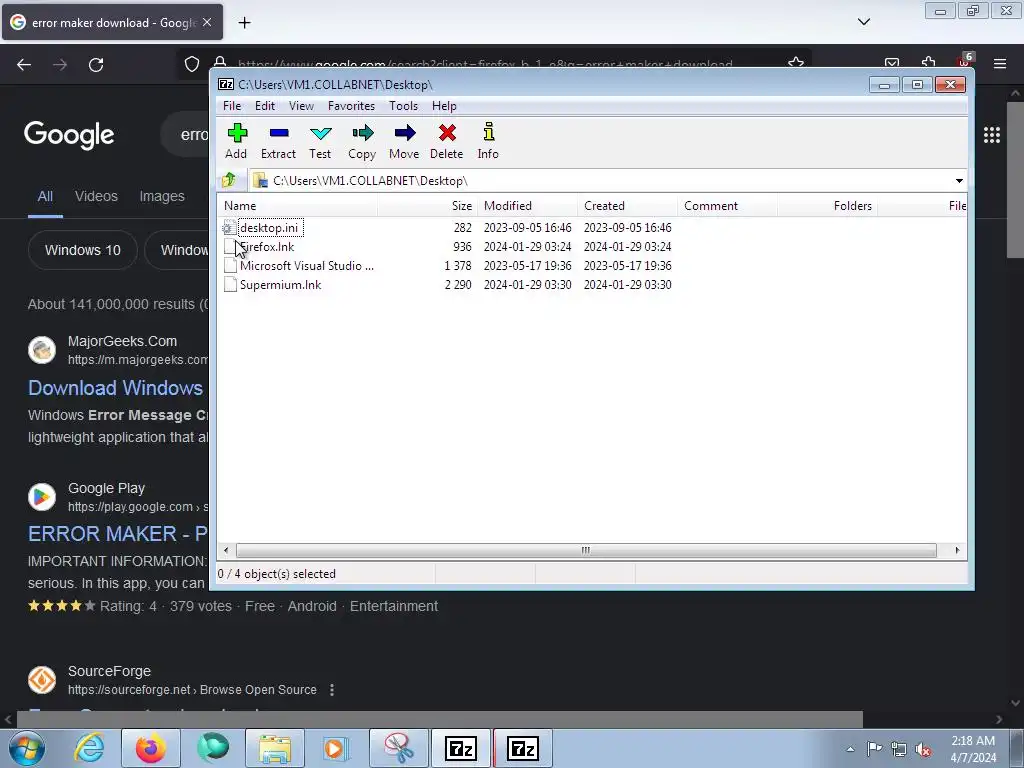Open the Edit menu in 7-Zip
The image size is (1024, 768).
264,106
